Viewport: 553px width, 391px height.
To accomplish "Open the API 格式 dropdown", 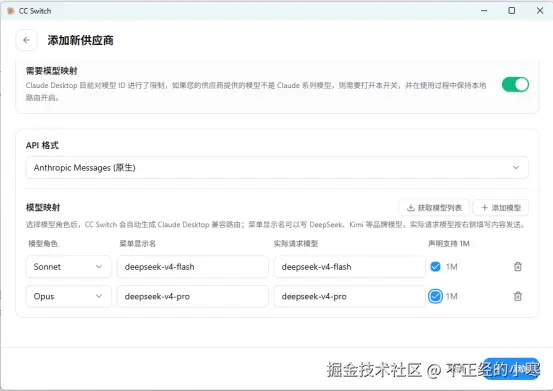I will point(277,167).
